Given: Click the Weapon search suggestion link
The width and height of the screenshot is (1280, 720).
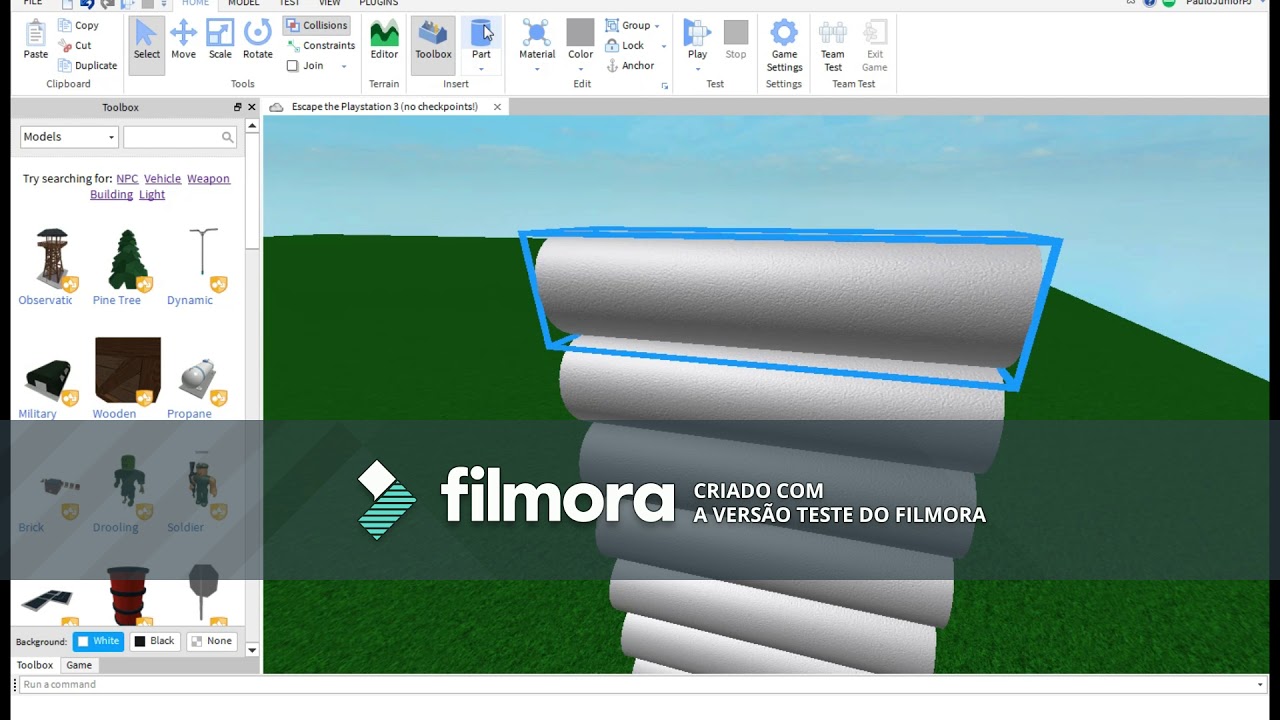Looking at the screenshot, I should 208,179.
